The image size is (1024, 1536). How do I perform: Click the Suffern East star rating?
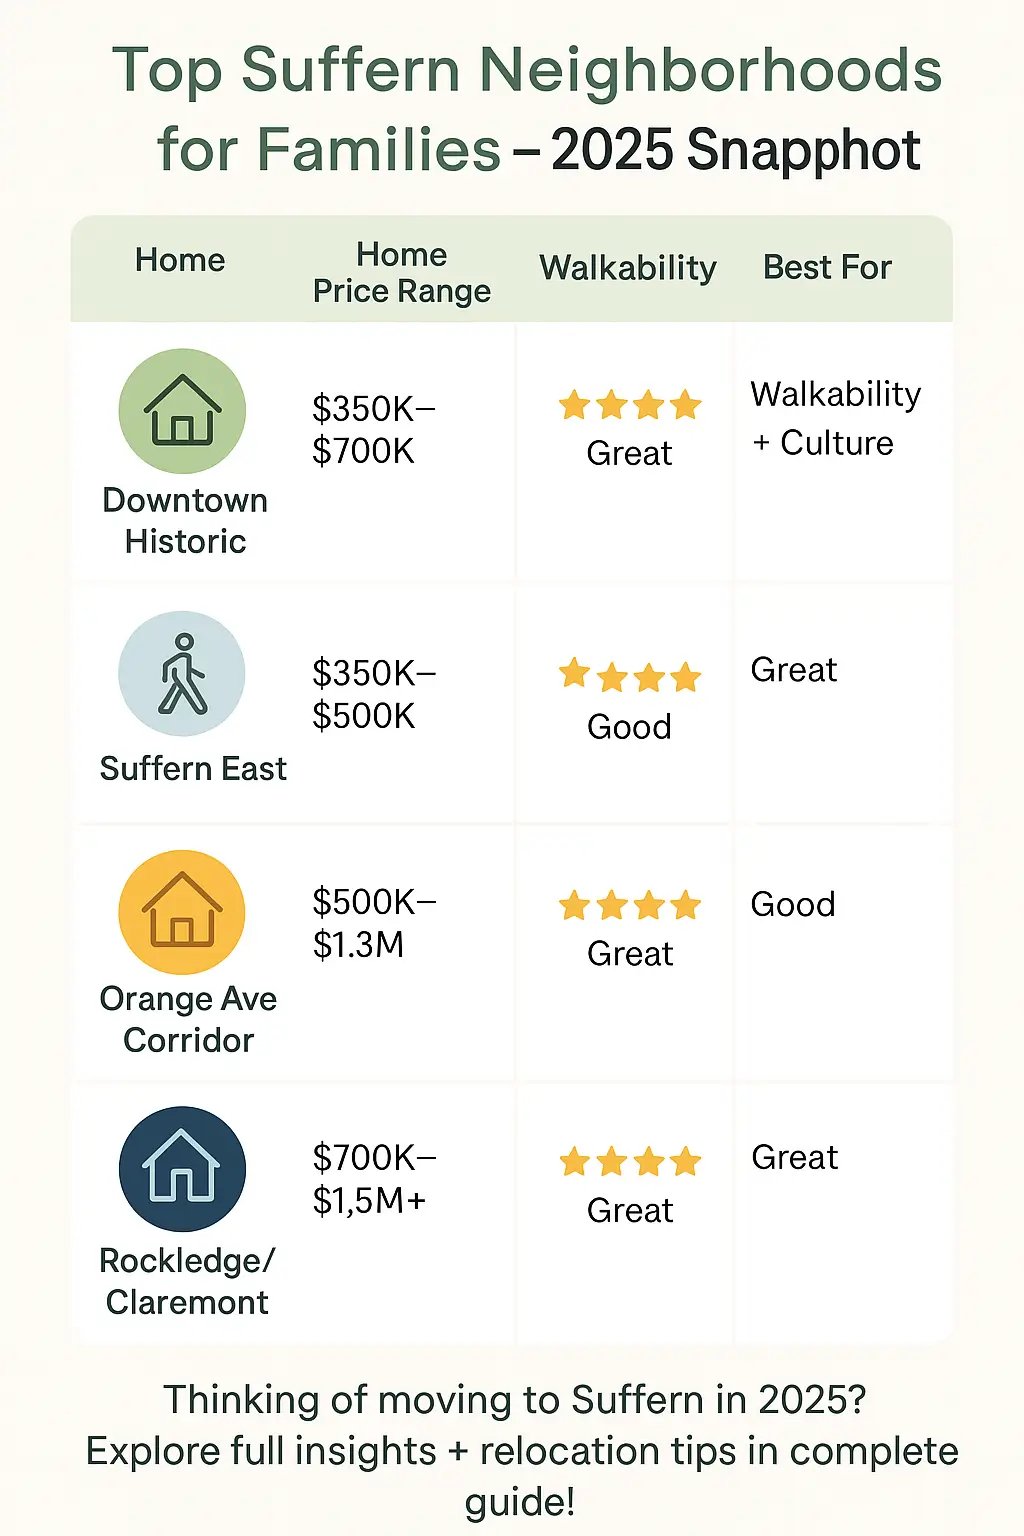630,676
